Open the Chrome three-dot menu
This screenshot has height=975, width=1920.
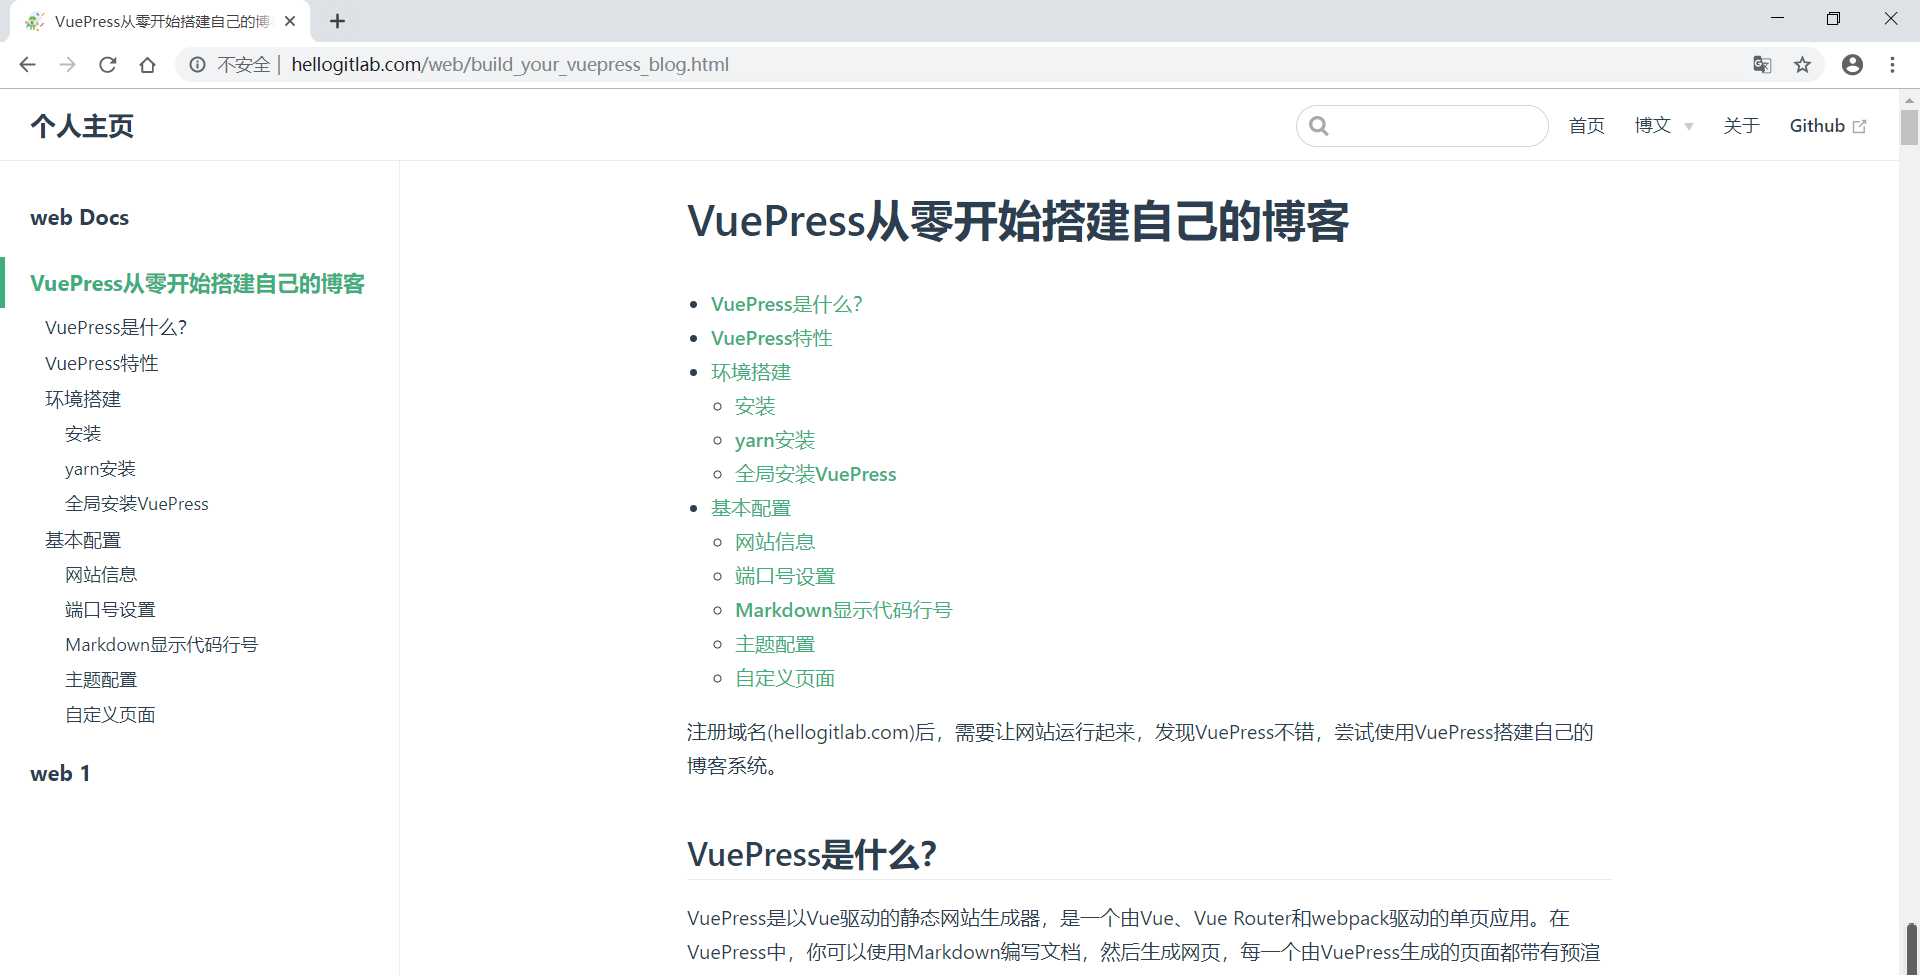[1892, 65]
